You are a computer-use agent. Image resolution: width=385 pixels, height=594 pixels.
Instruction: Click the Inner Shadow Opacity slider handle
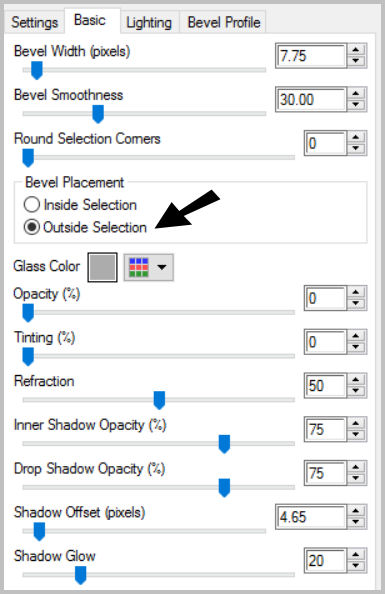click(224, 444)
